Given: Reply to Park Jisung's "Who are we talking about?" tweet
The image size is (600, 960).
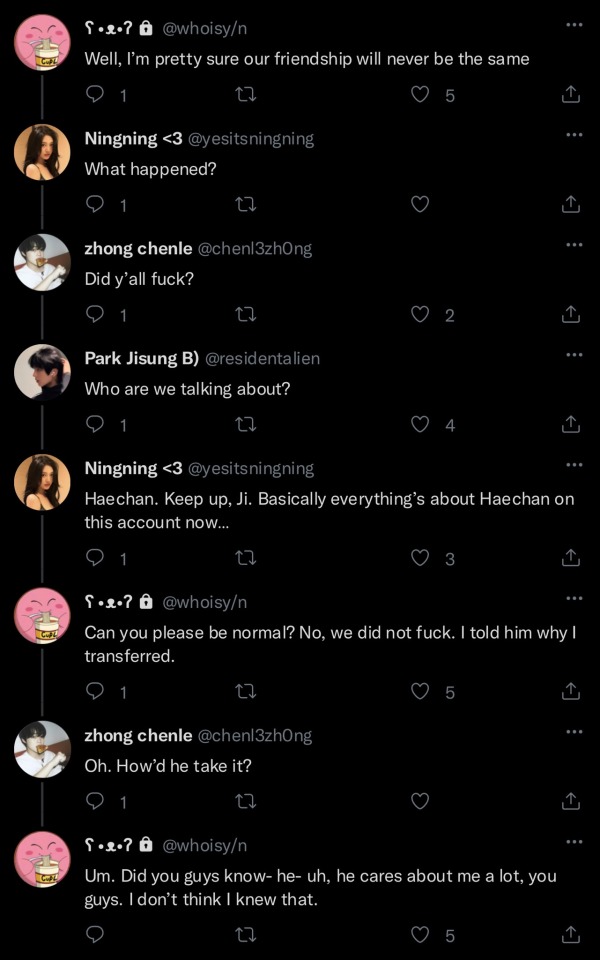Looking at the screenshot, I should click(96, 424).
